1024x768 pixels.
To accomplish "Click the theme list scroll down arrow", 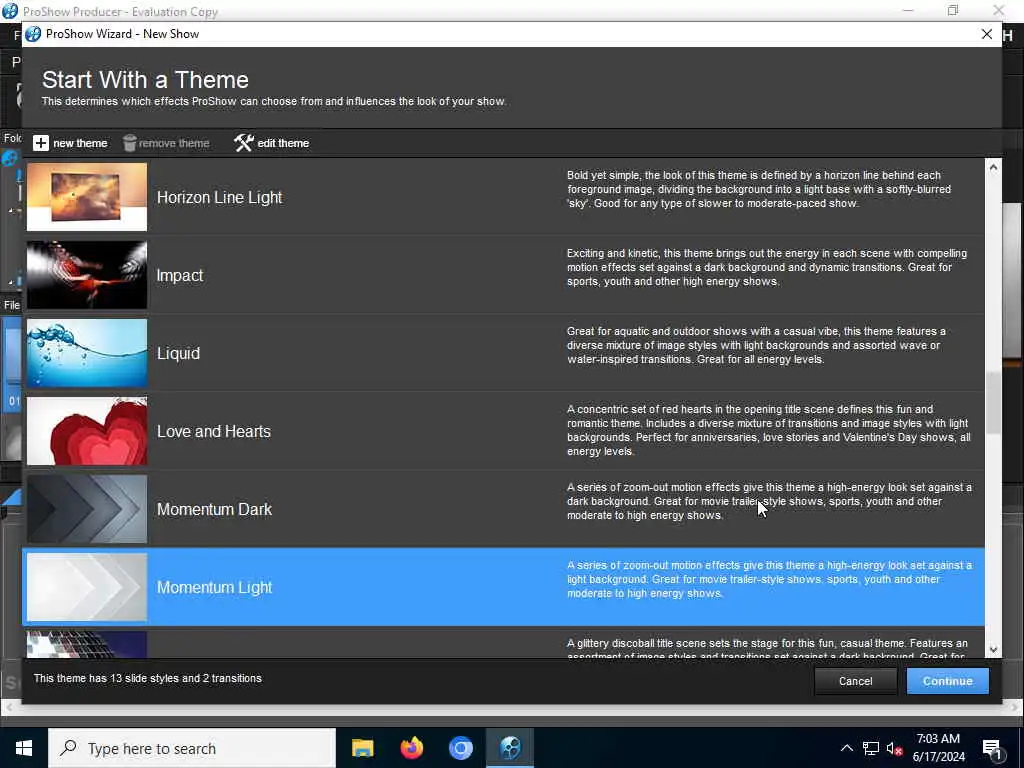I will tap(993, 649).
